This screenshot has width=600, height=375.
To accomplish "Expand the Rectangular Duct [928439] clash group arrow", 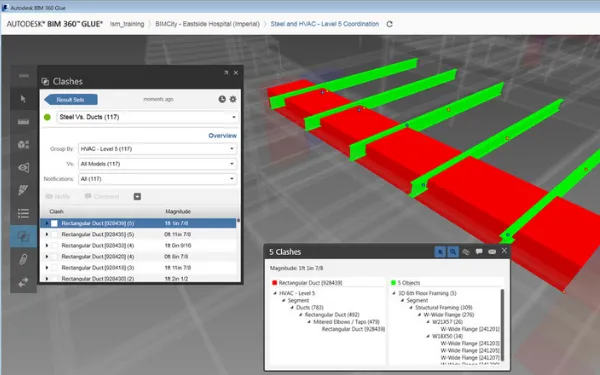I will tap(47, 223).
